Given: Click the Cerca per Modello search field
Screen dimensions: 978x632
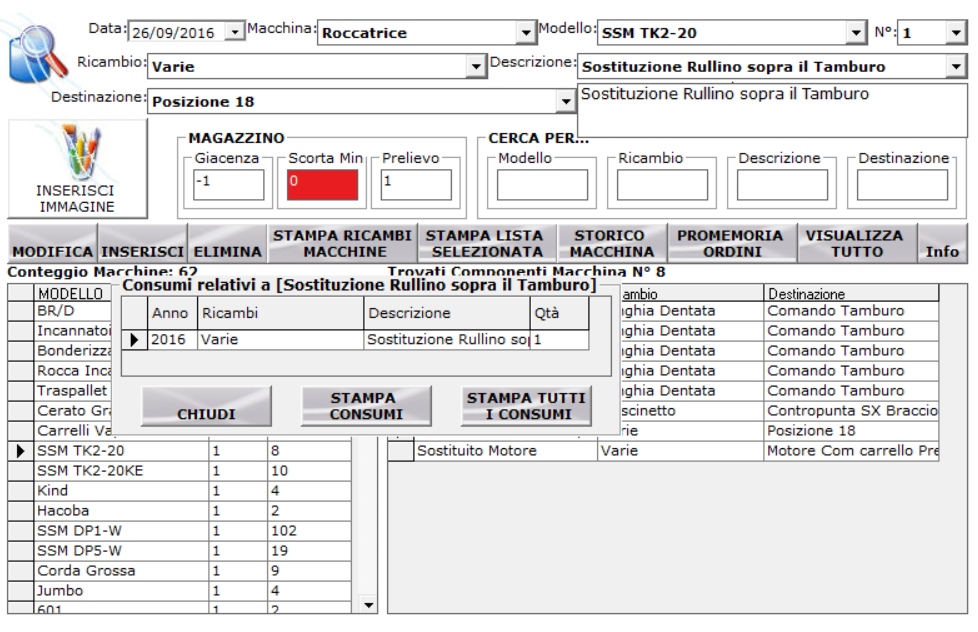Looking at the screenshot, I should [542, 185].
